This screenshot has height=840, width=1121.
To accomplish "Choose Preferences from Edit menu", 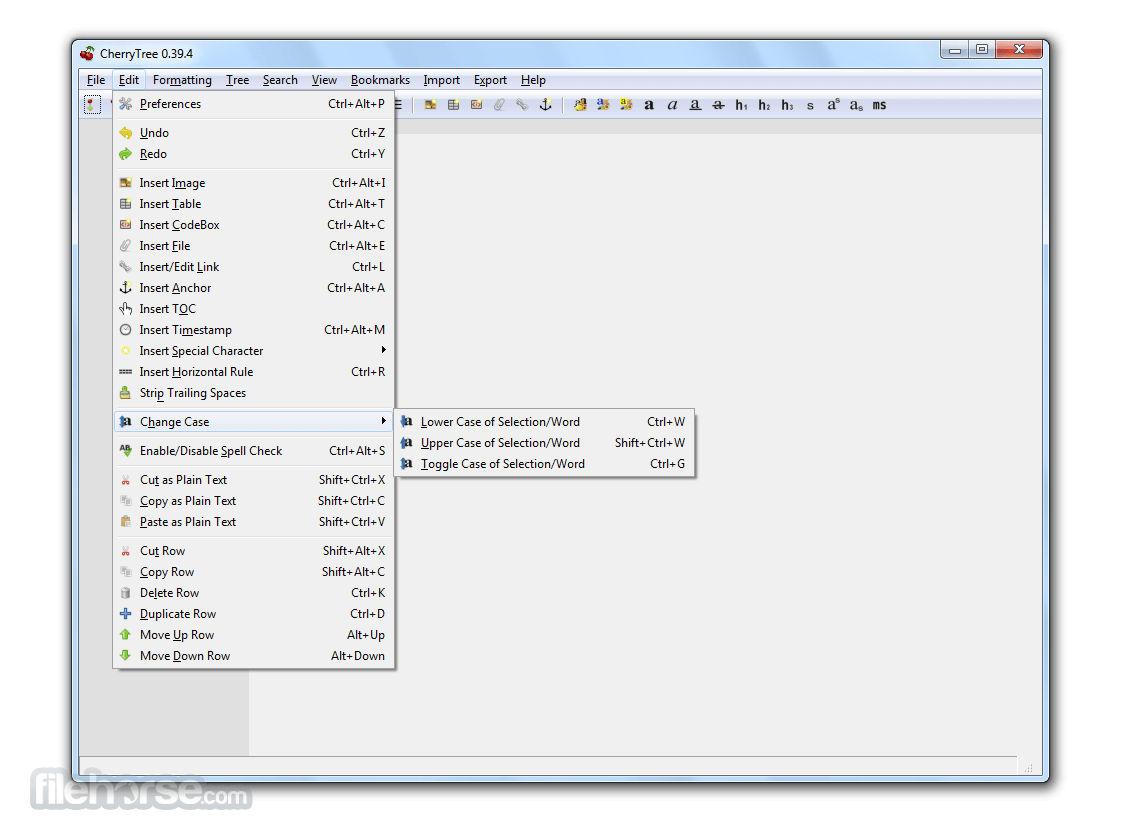I will point(254,104).
